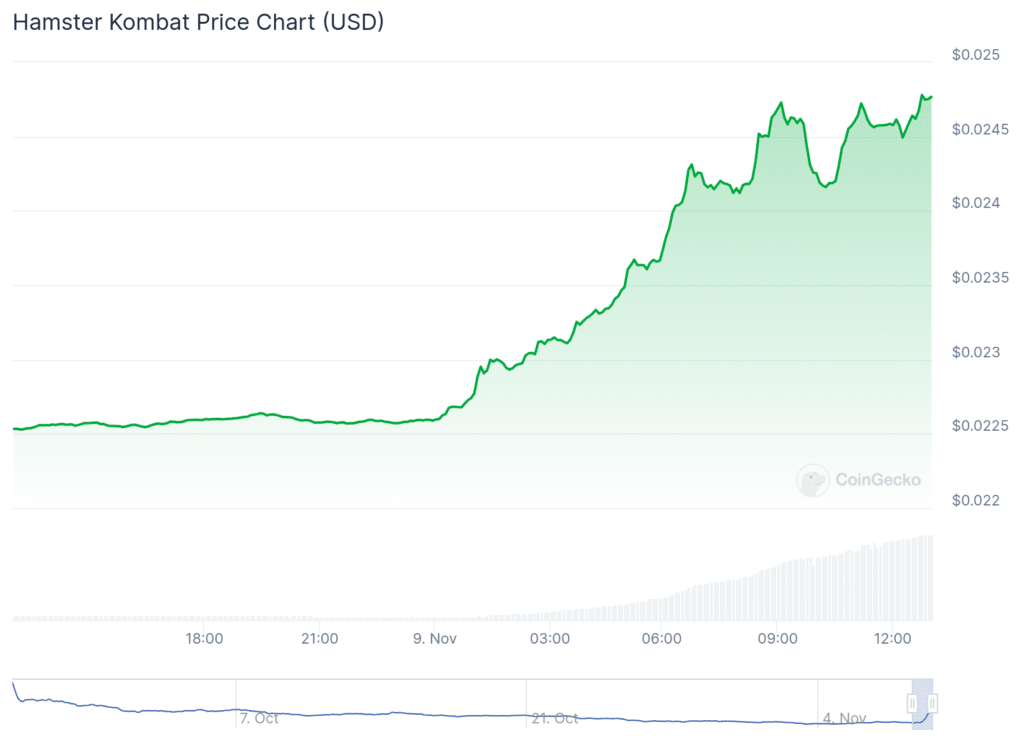Click the 06:00 time axis label
Viewport: 1024px width, 747px height.
pyautogui.click(x=663, y=638)
